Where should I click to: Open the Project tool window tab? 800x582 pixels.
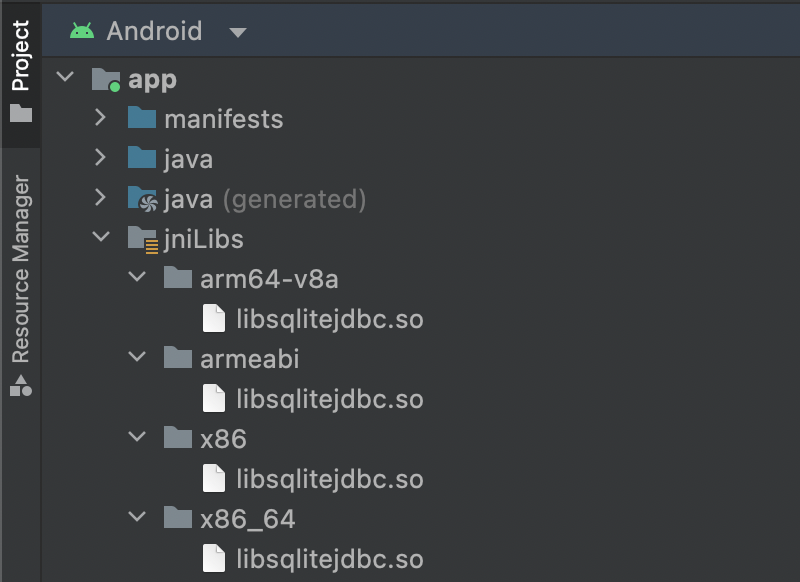tap(20, 70)
